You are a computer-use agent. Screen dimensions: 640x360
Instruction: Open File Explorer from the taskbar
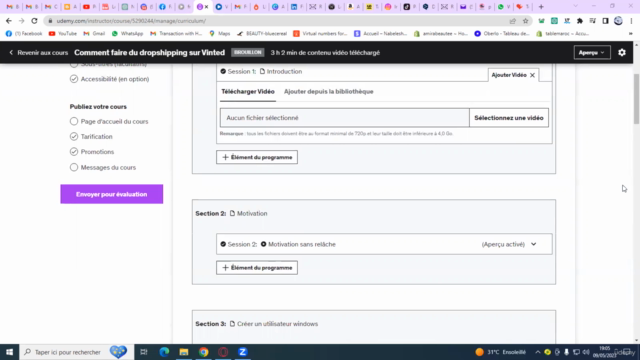[184, 352]
